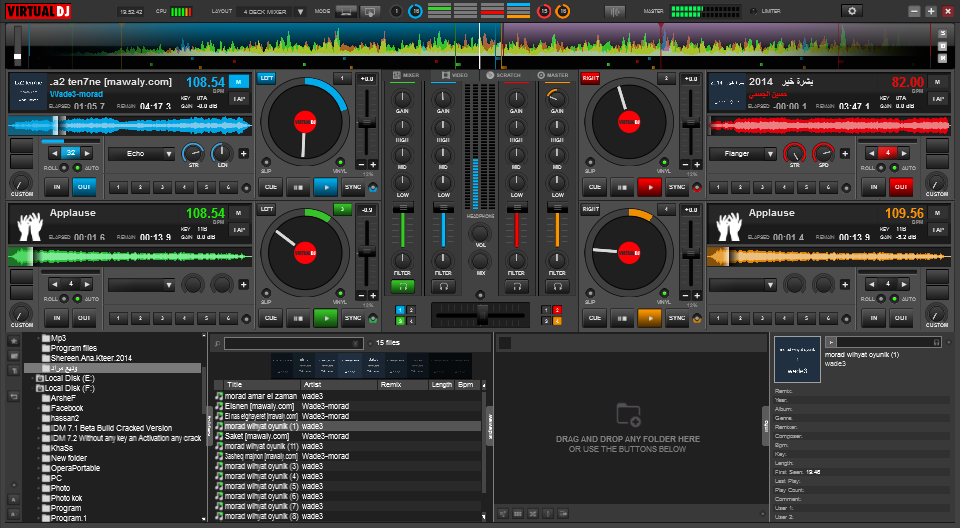
Task: Click deck 1 pitch plus button
Action: [x=373, y=165]
